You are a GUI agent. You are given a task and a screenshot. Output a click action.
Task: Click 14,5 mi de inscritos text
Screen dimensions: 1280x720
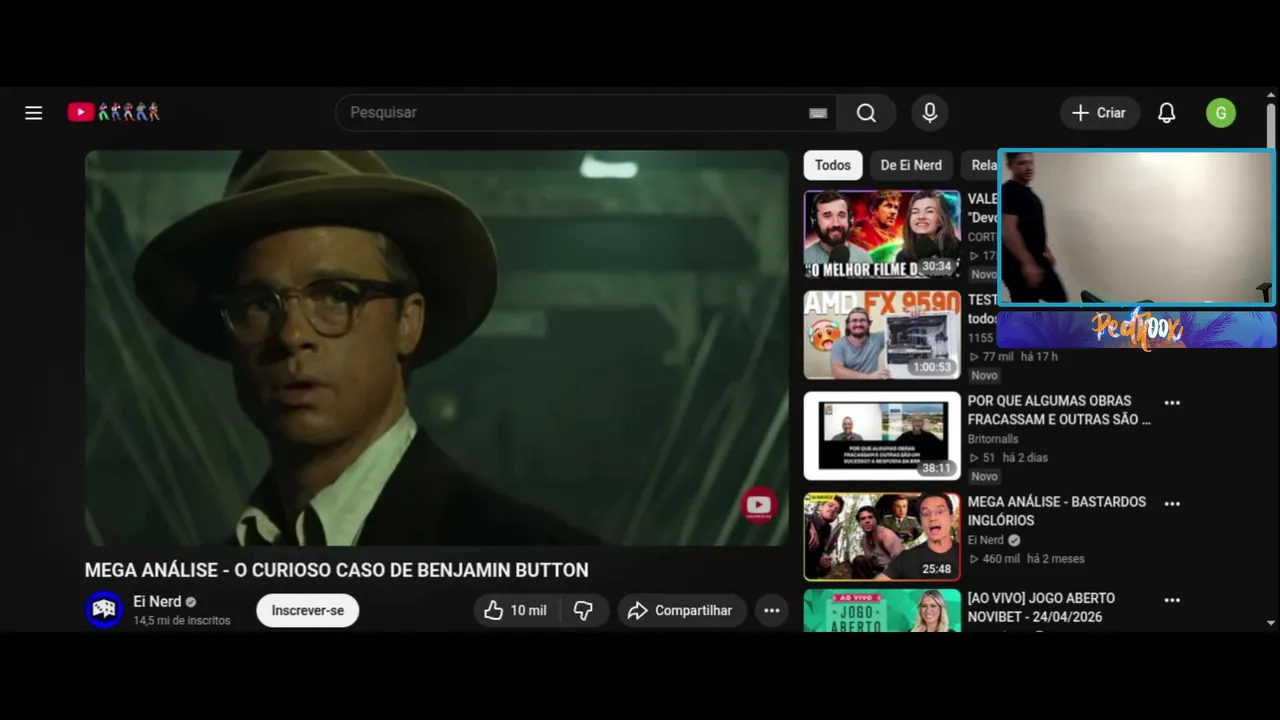tap(182, 621)
